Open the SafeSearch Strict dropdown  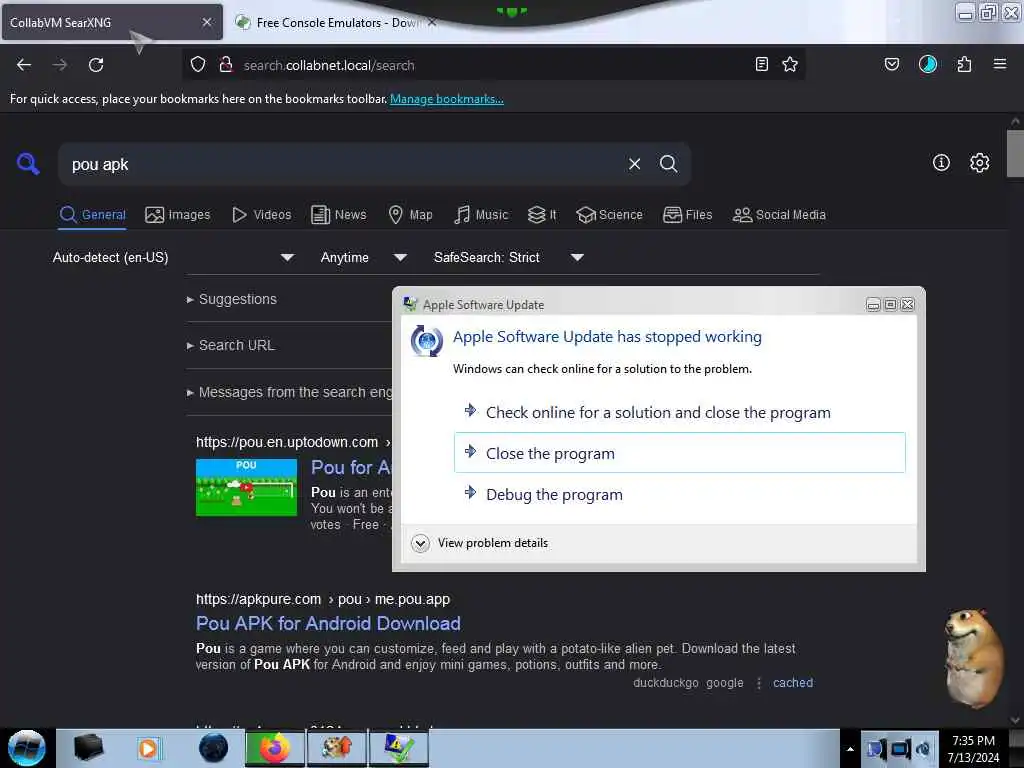(509, 257)
